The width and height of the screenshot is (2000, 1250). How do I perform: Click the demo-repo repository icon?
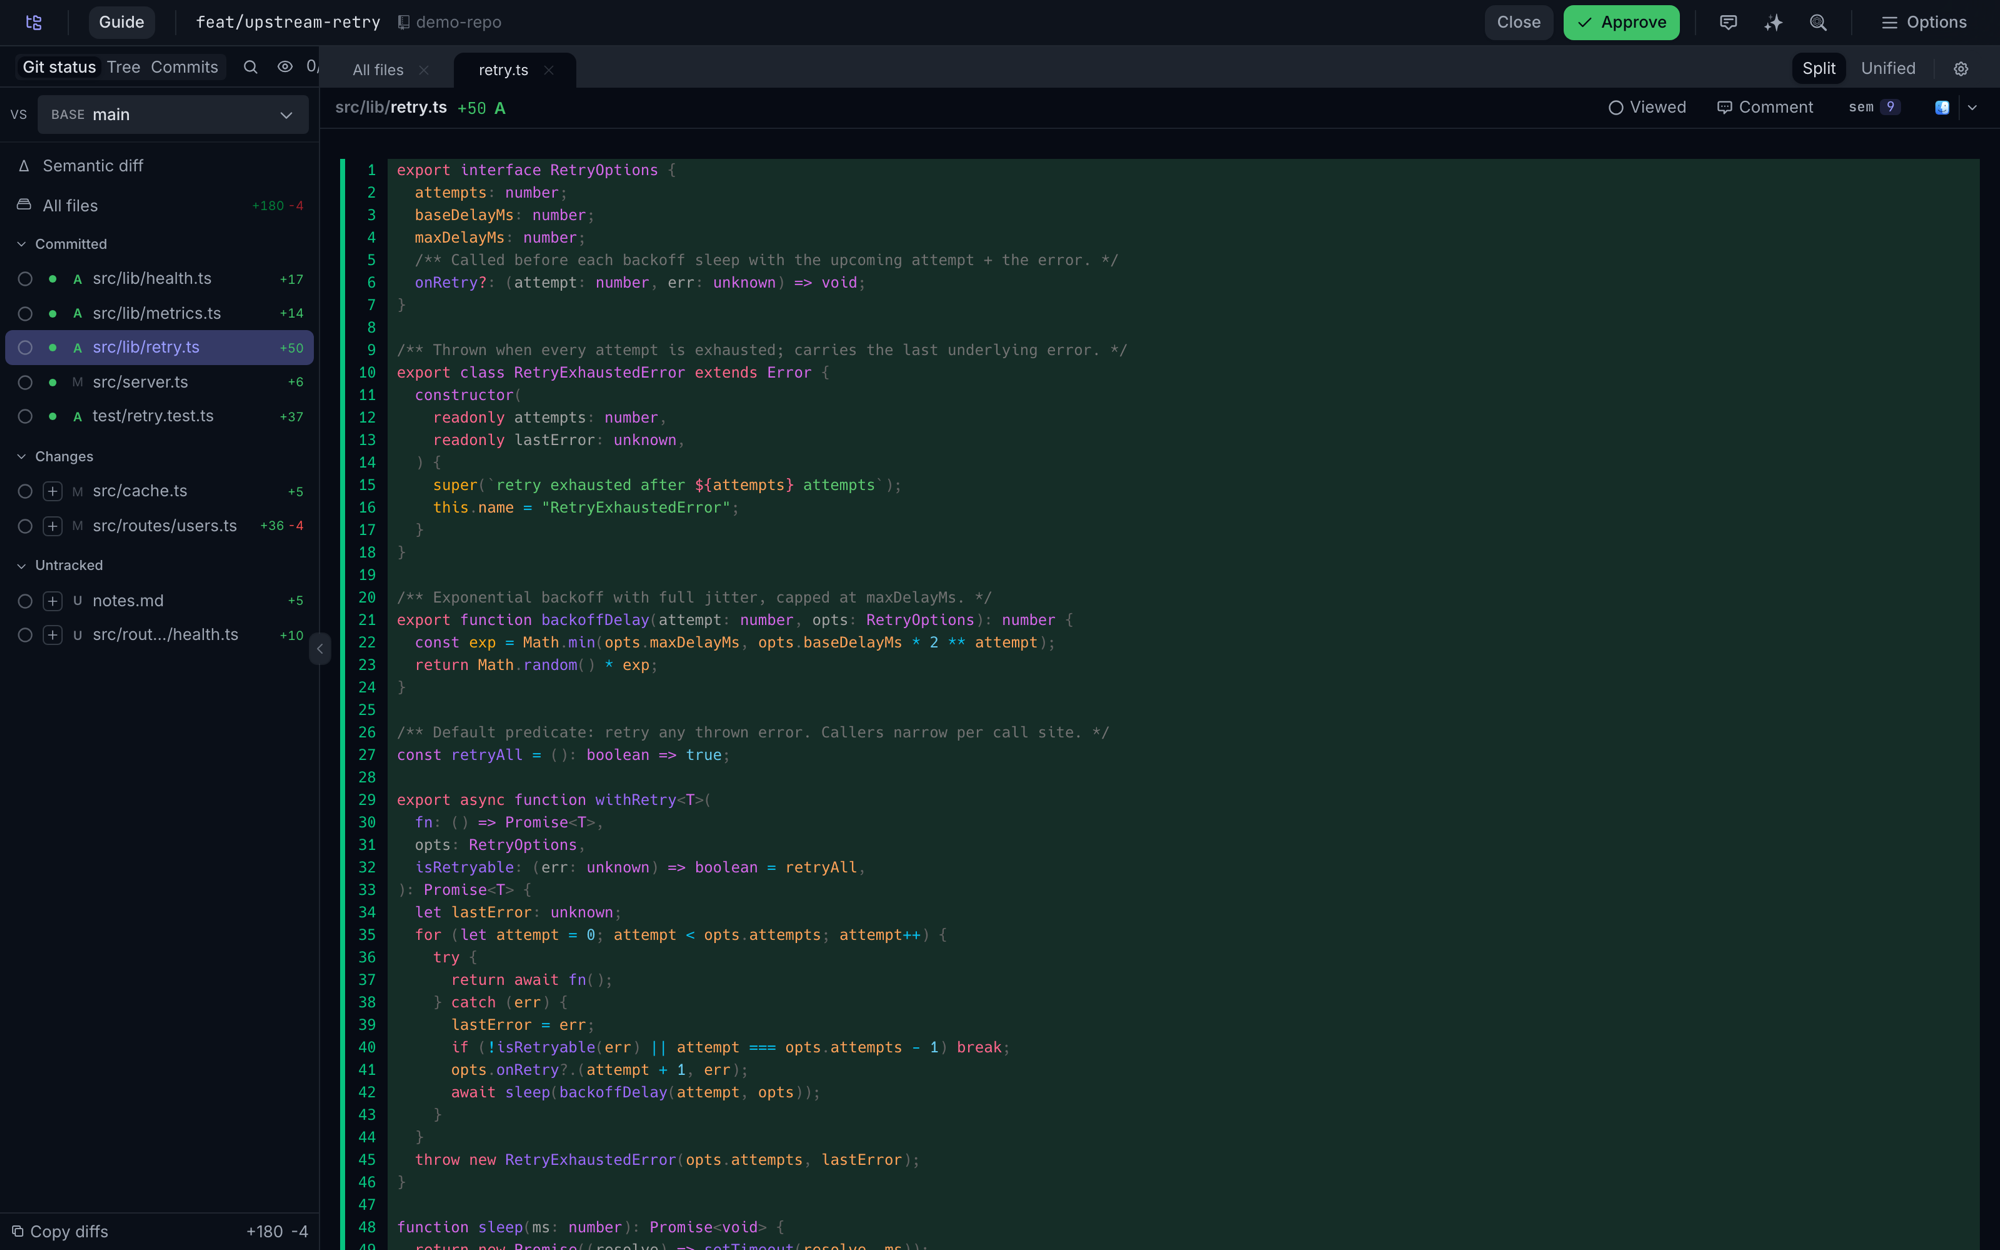404,22
